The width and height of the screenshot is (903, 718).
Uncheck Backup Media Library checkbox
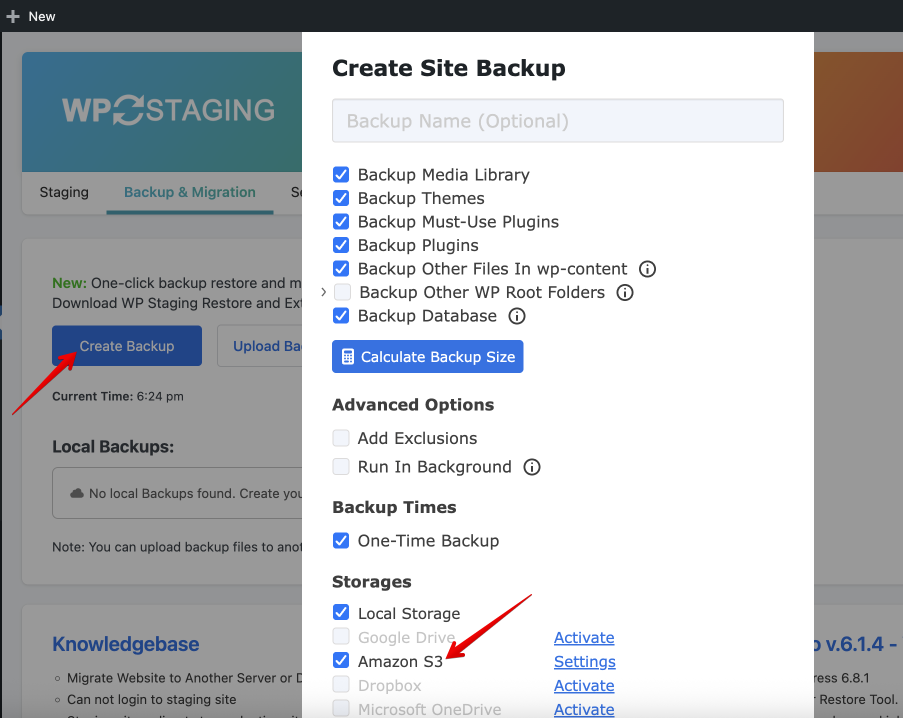[x=341, y=174]
